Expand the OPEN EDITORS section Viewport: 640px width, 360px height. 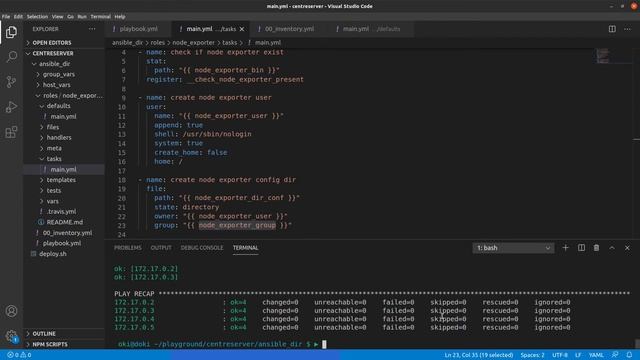52,42
